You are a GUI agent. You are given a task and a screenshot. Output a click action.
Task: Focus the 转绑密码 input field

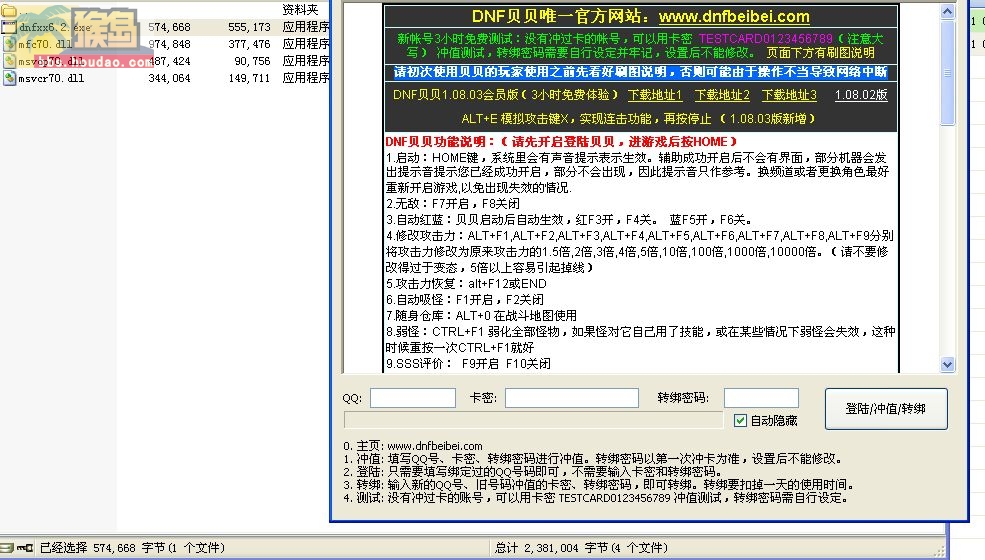click(761, 398)
